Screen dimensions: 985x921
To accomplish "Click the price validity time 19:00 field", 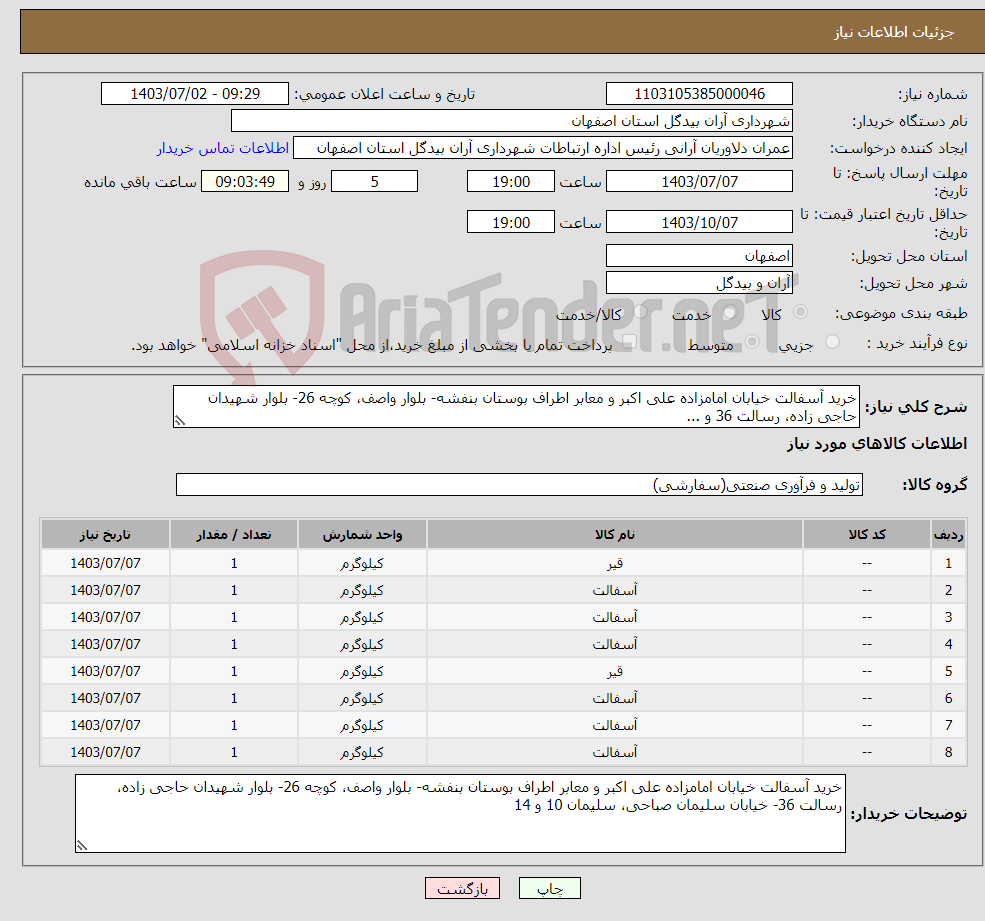I will coord(511,222).
